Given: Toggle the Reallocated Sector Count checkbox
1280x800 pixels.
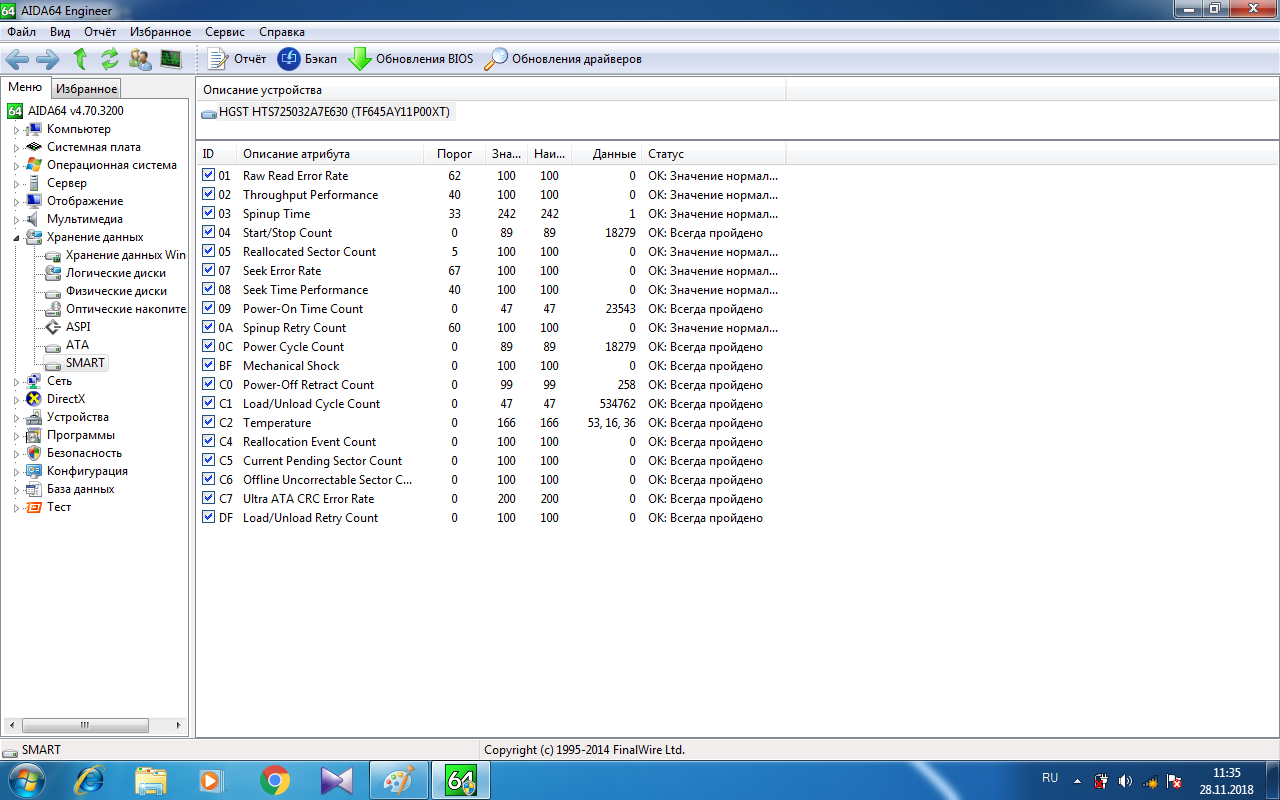Looking at the screenshot, I should click(208, 251).
